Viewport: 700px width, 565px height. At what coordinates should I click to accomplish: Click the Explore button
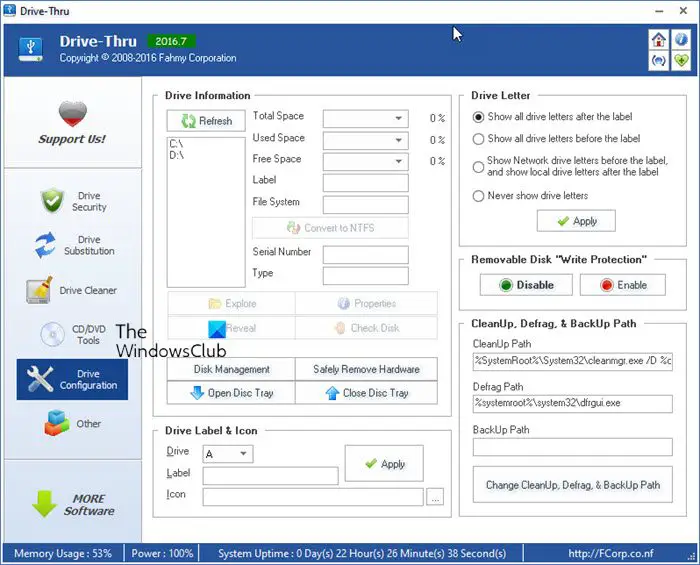[x=231, y=304]
